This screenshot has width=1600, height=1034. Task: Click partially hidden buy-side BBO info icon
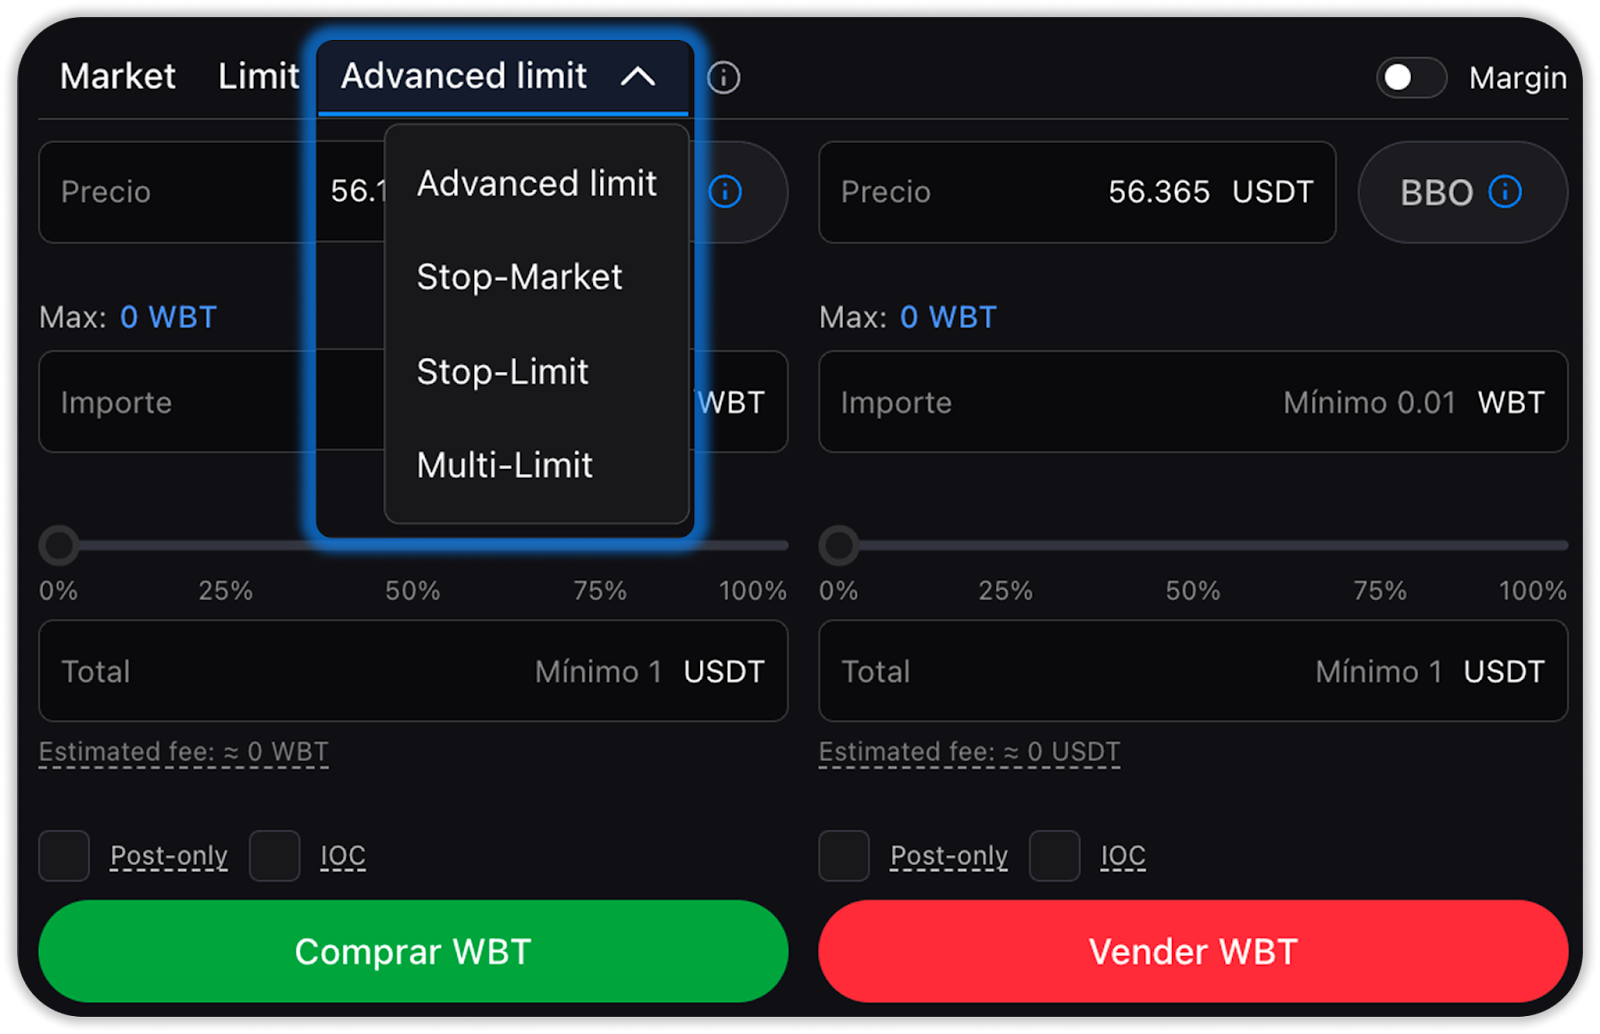(x=725, y=191)
